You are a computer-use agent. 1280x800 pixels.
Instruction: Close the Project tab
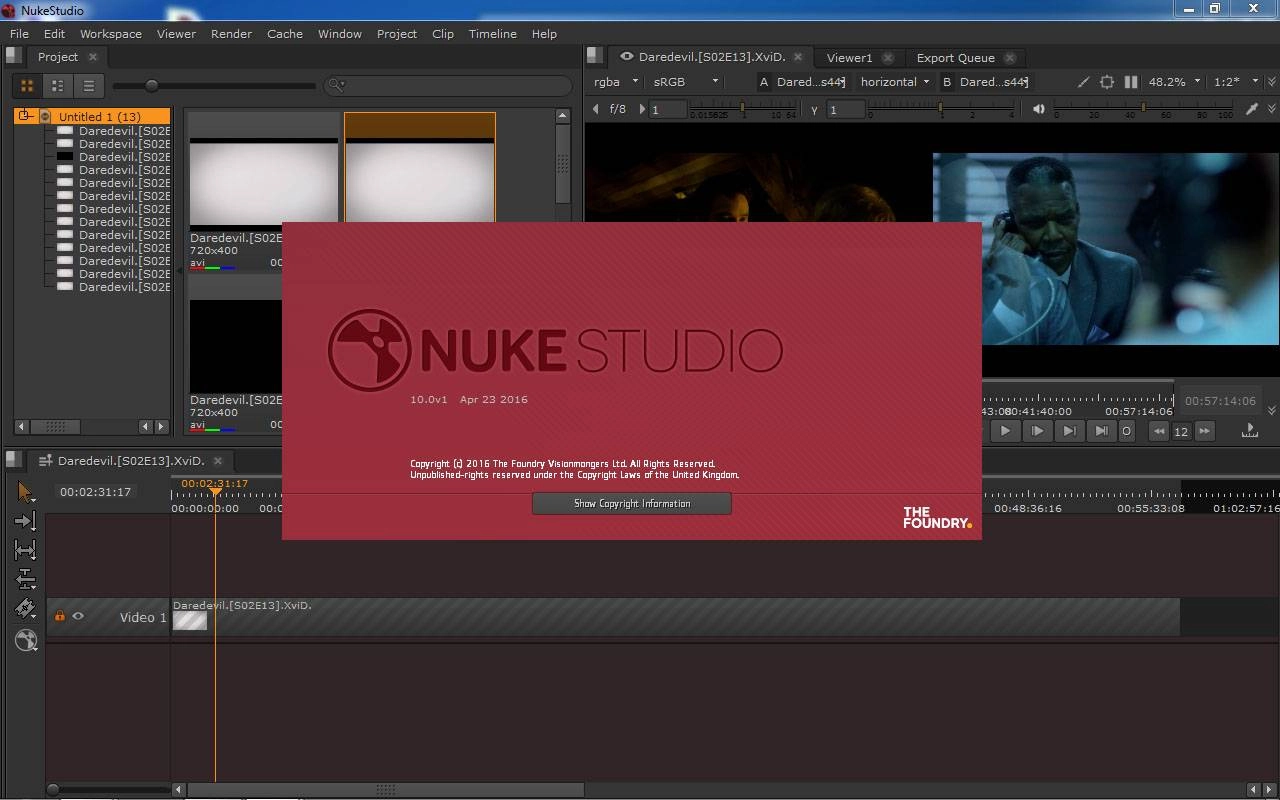click(93, 57)
